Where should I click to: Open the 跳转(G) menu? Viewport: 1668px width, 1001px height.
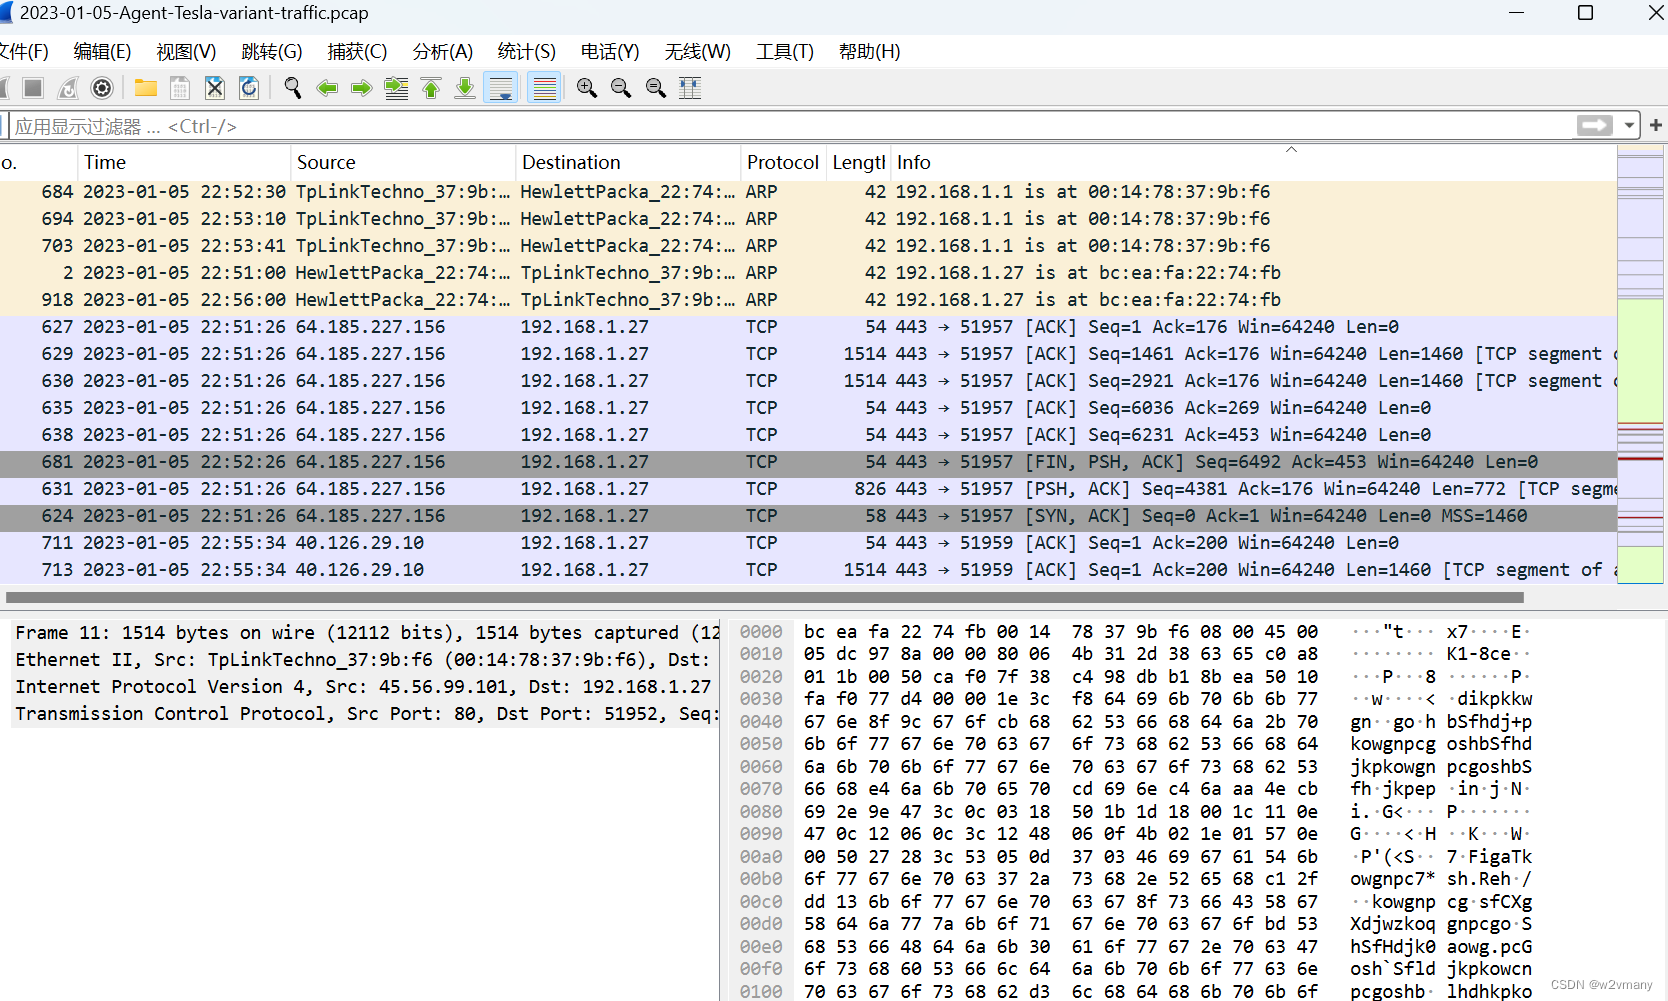coord(272,51)
